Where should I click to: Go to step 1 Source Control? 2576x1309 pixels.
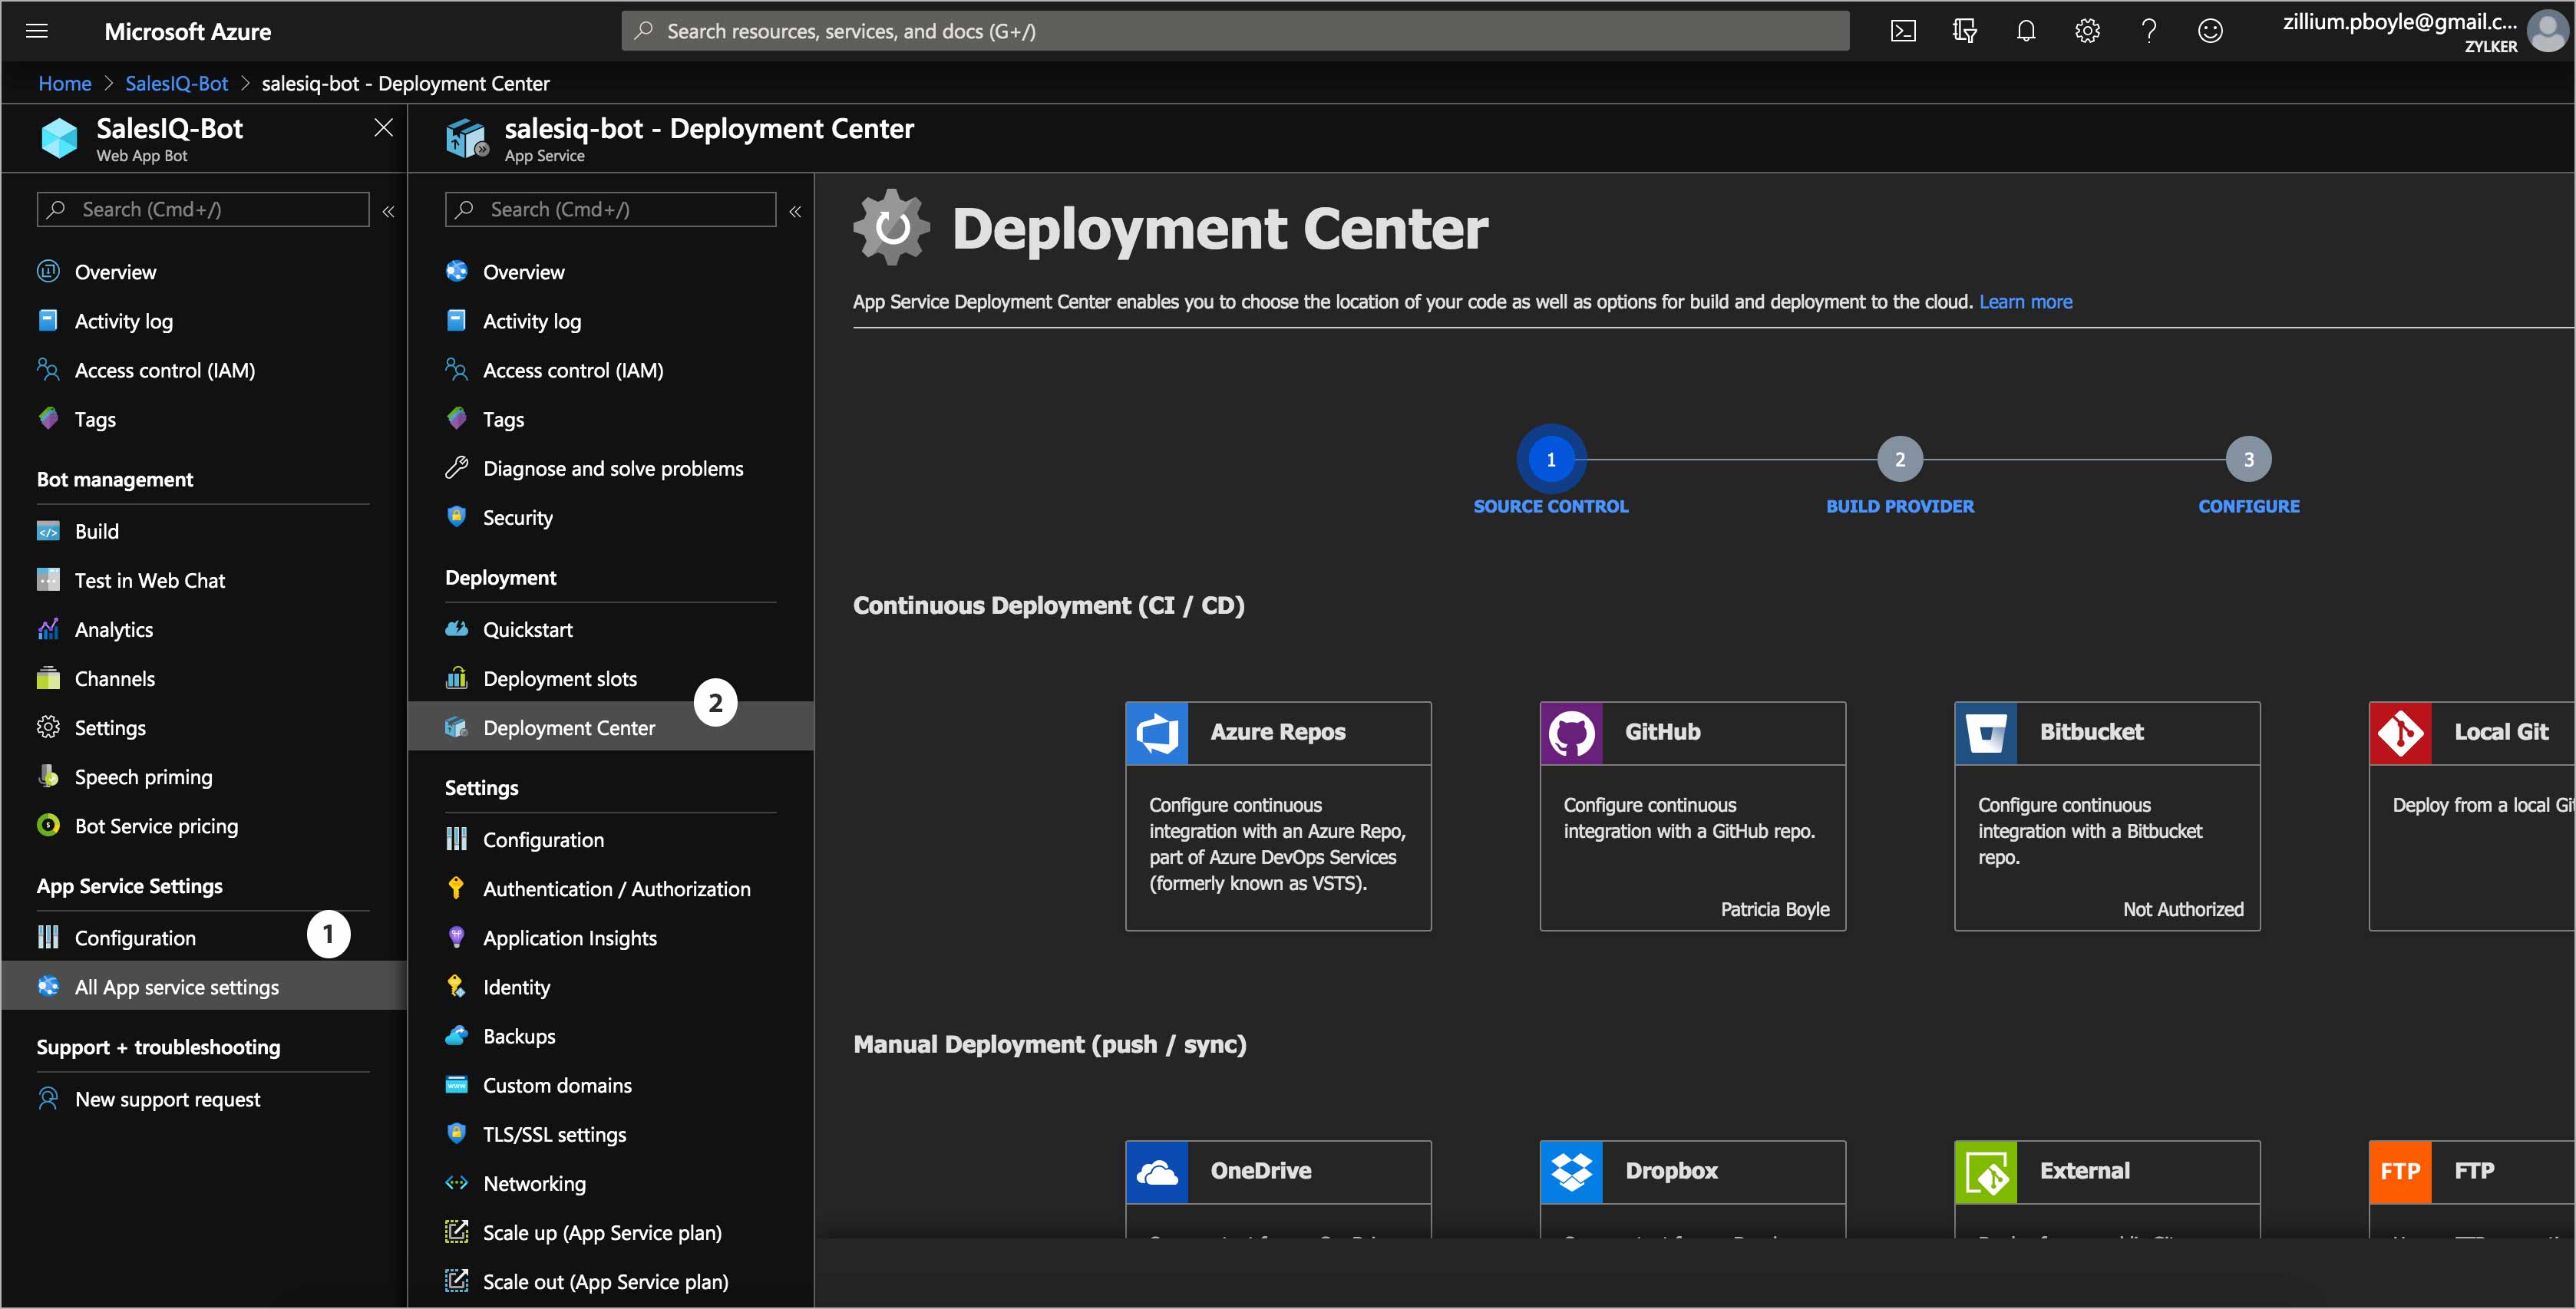point(1551,459)
